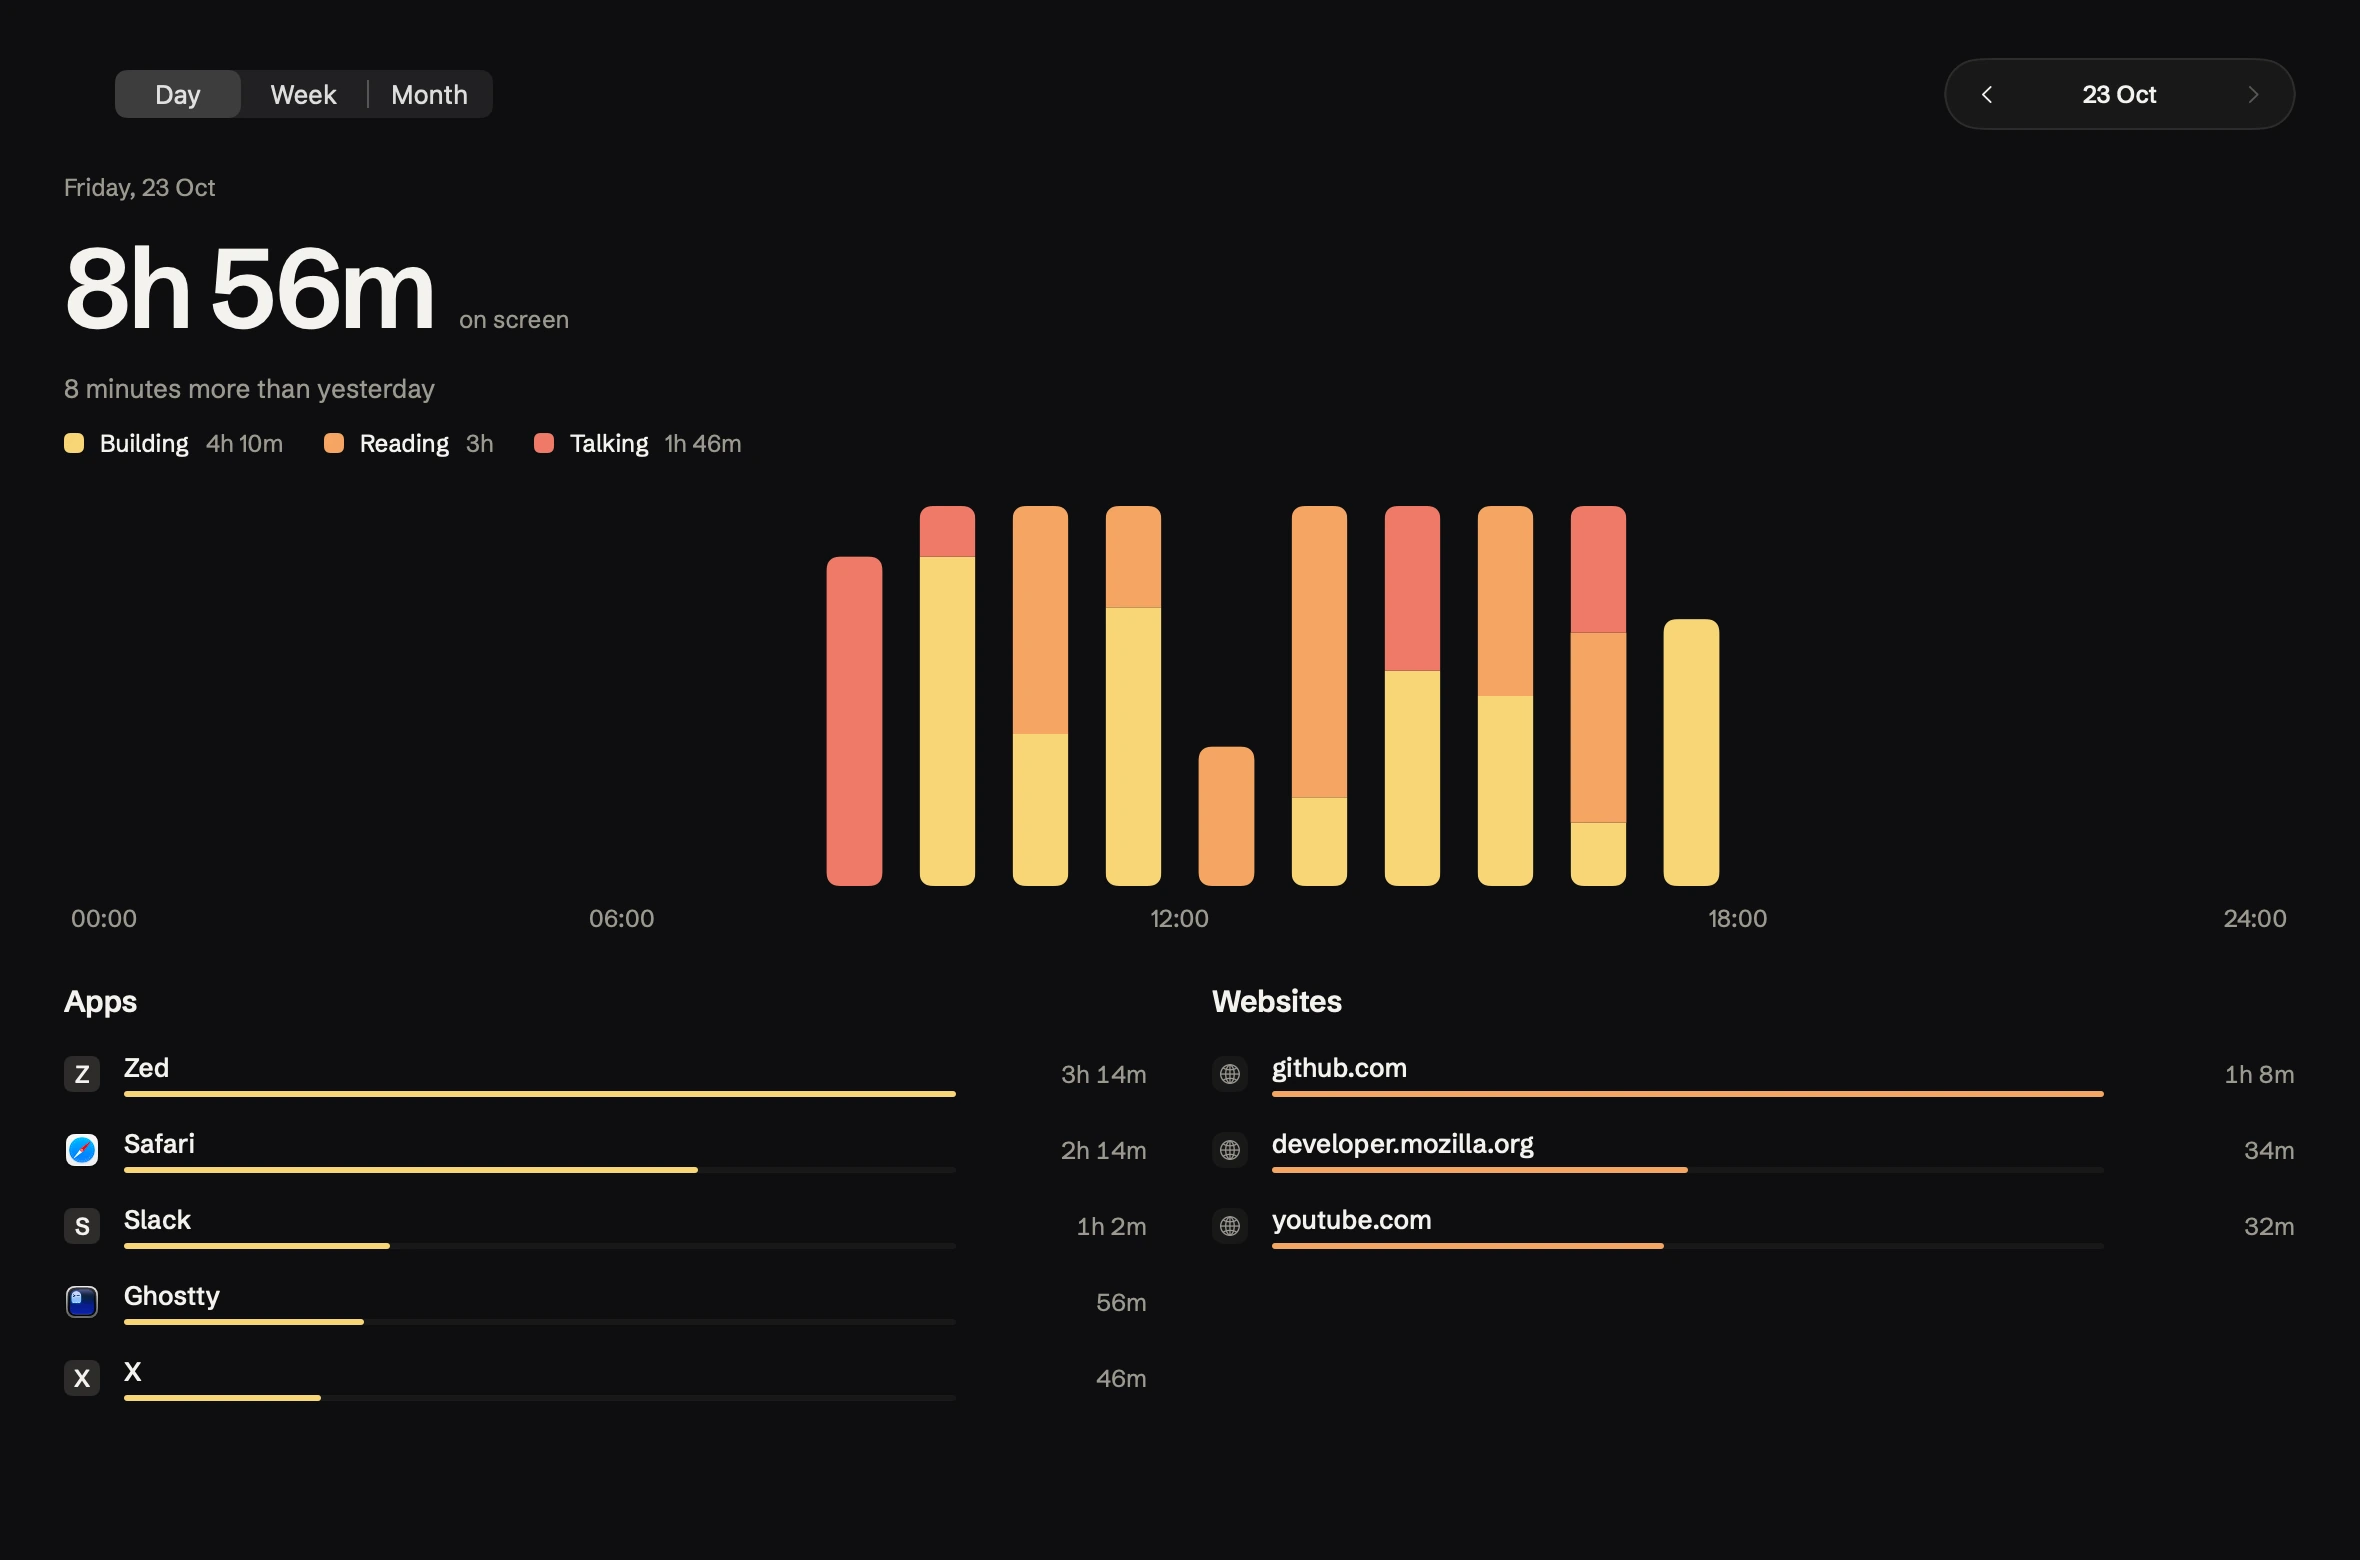Open the 23 Oct date picker label
This screenshot has height=1560, width=2360.
2119,94
